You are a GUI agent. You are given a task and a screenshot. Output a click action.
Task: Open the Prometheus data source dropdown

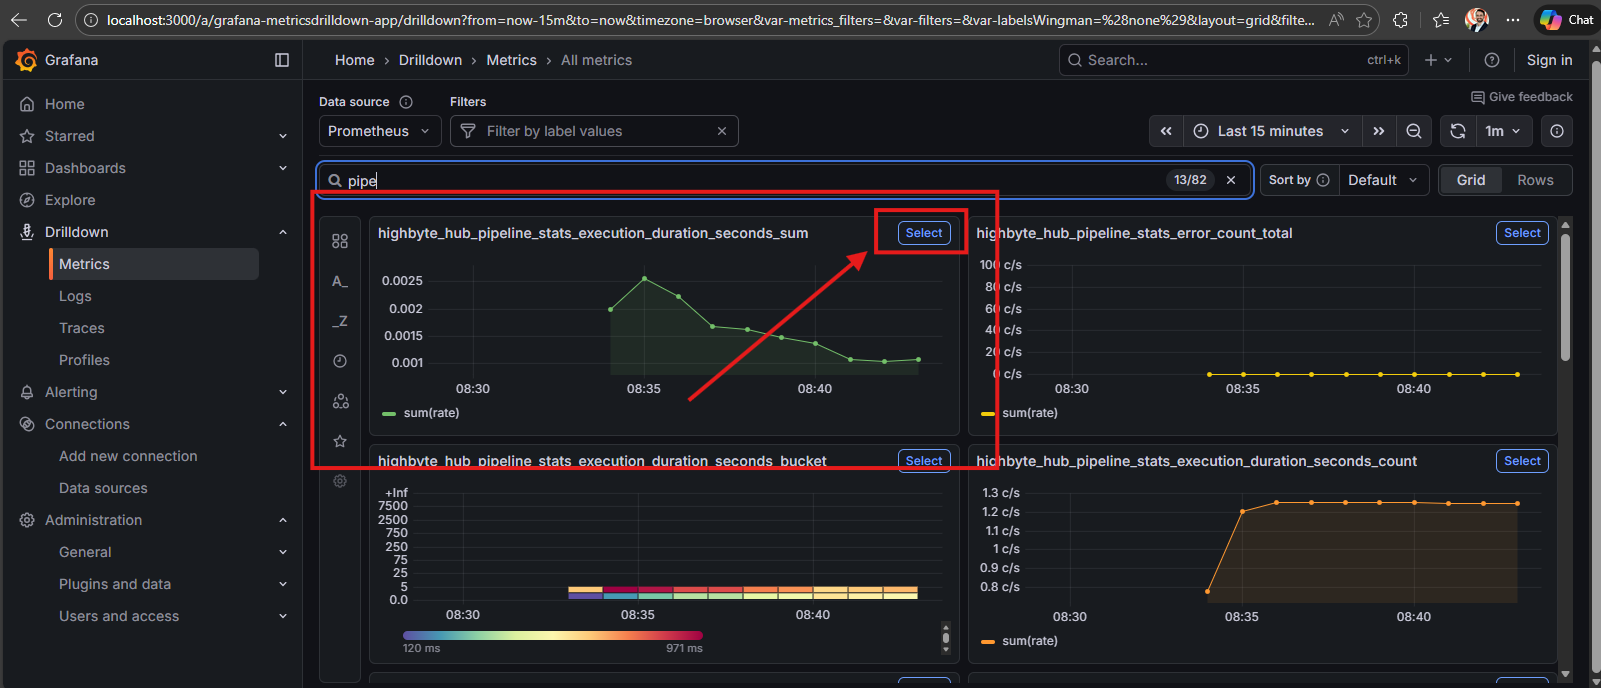coord(379,131)
